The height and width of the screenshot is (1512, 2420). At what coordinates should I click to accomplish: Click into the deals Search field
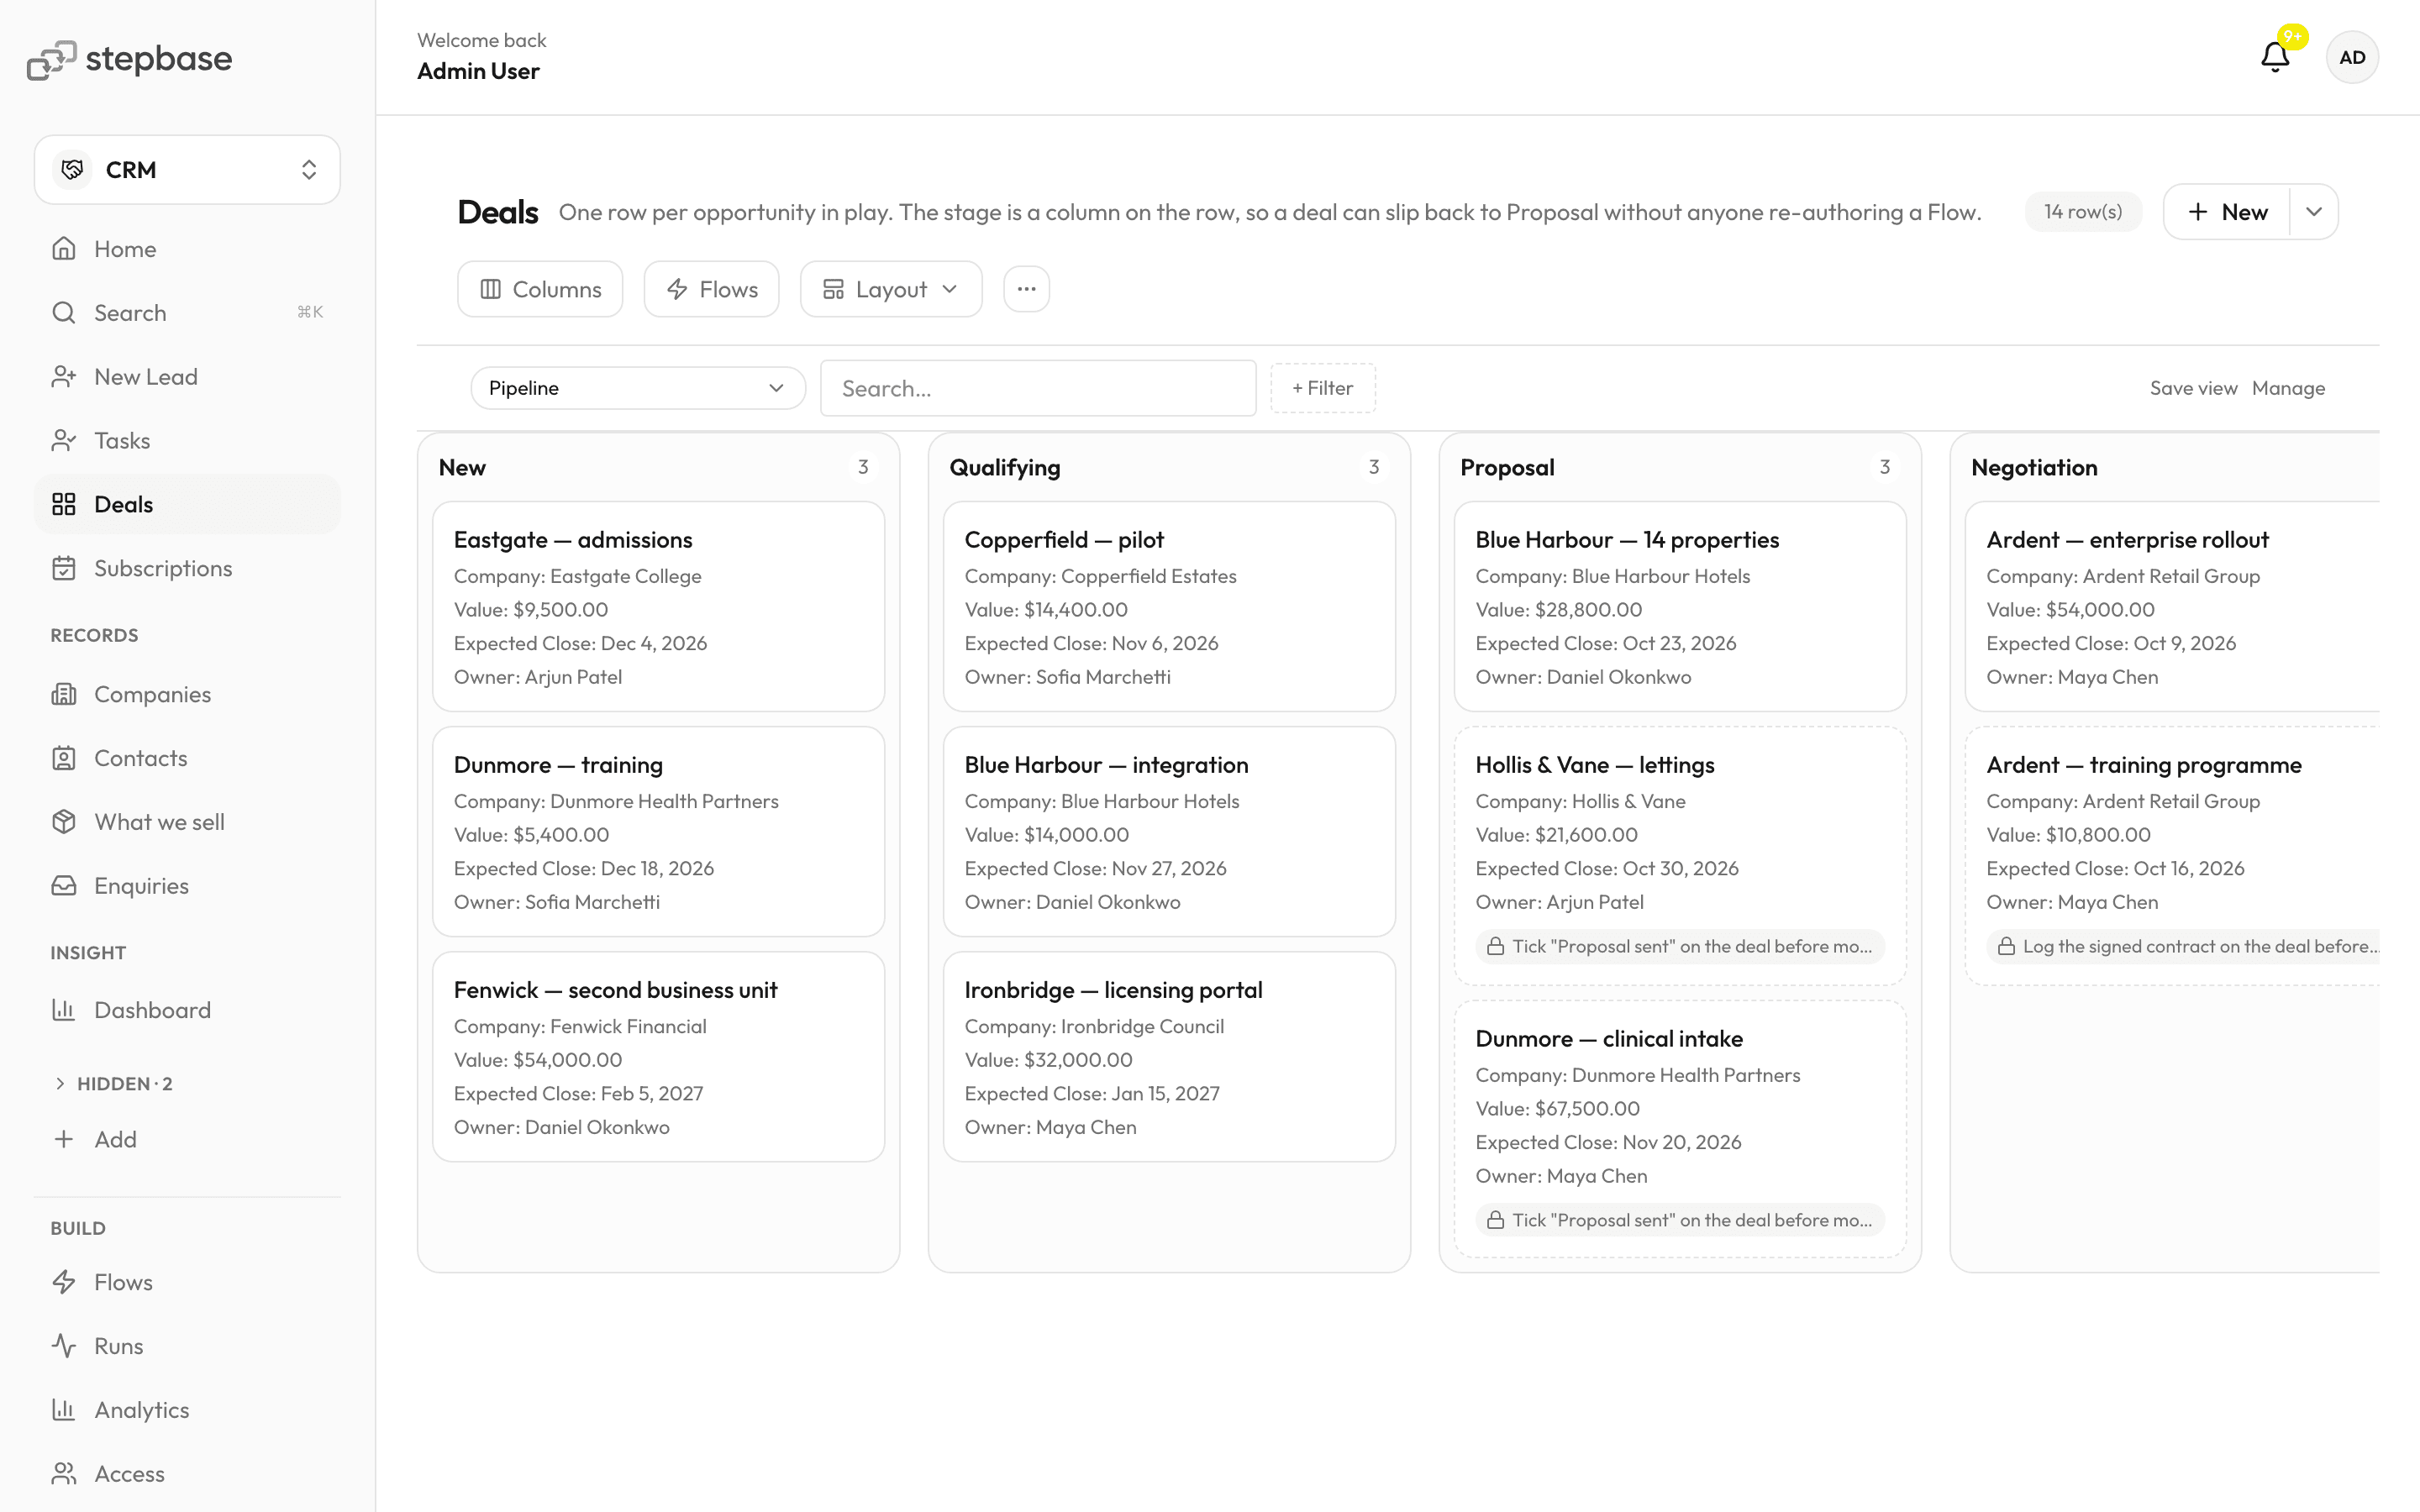1038,388
